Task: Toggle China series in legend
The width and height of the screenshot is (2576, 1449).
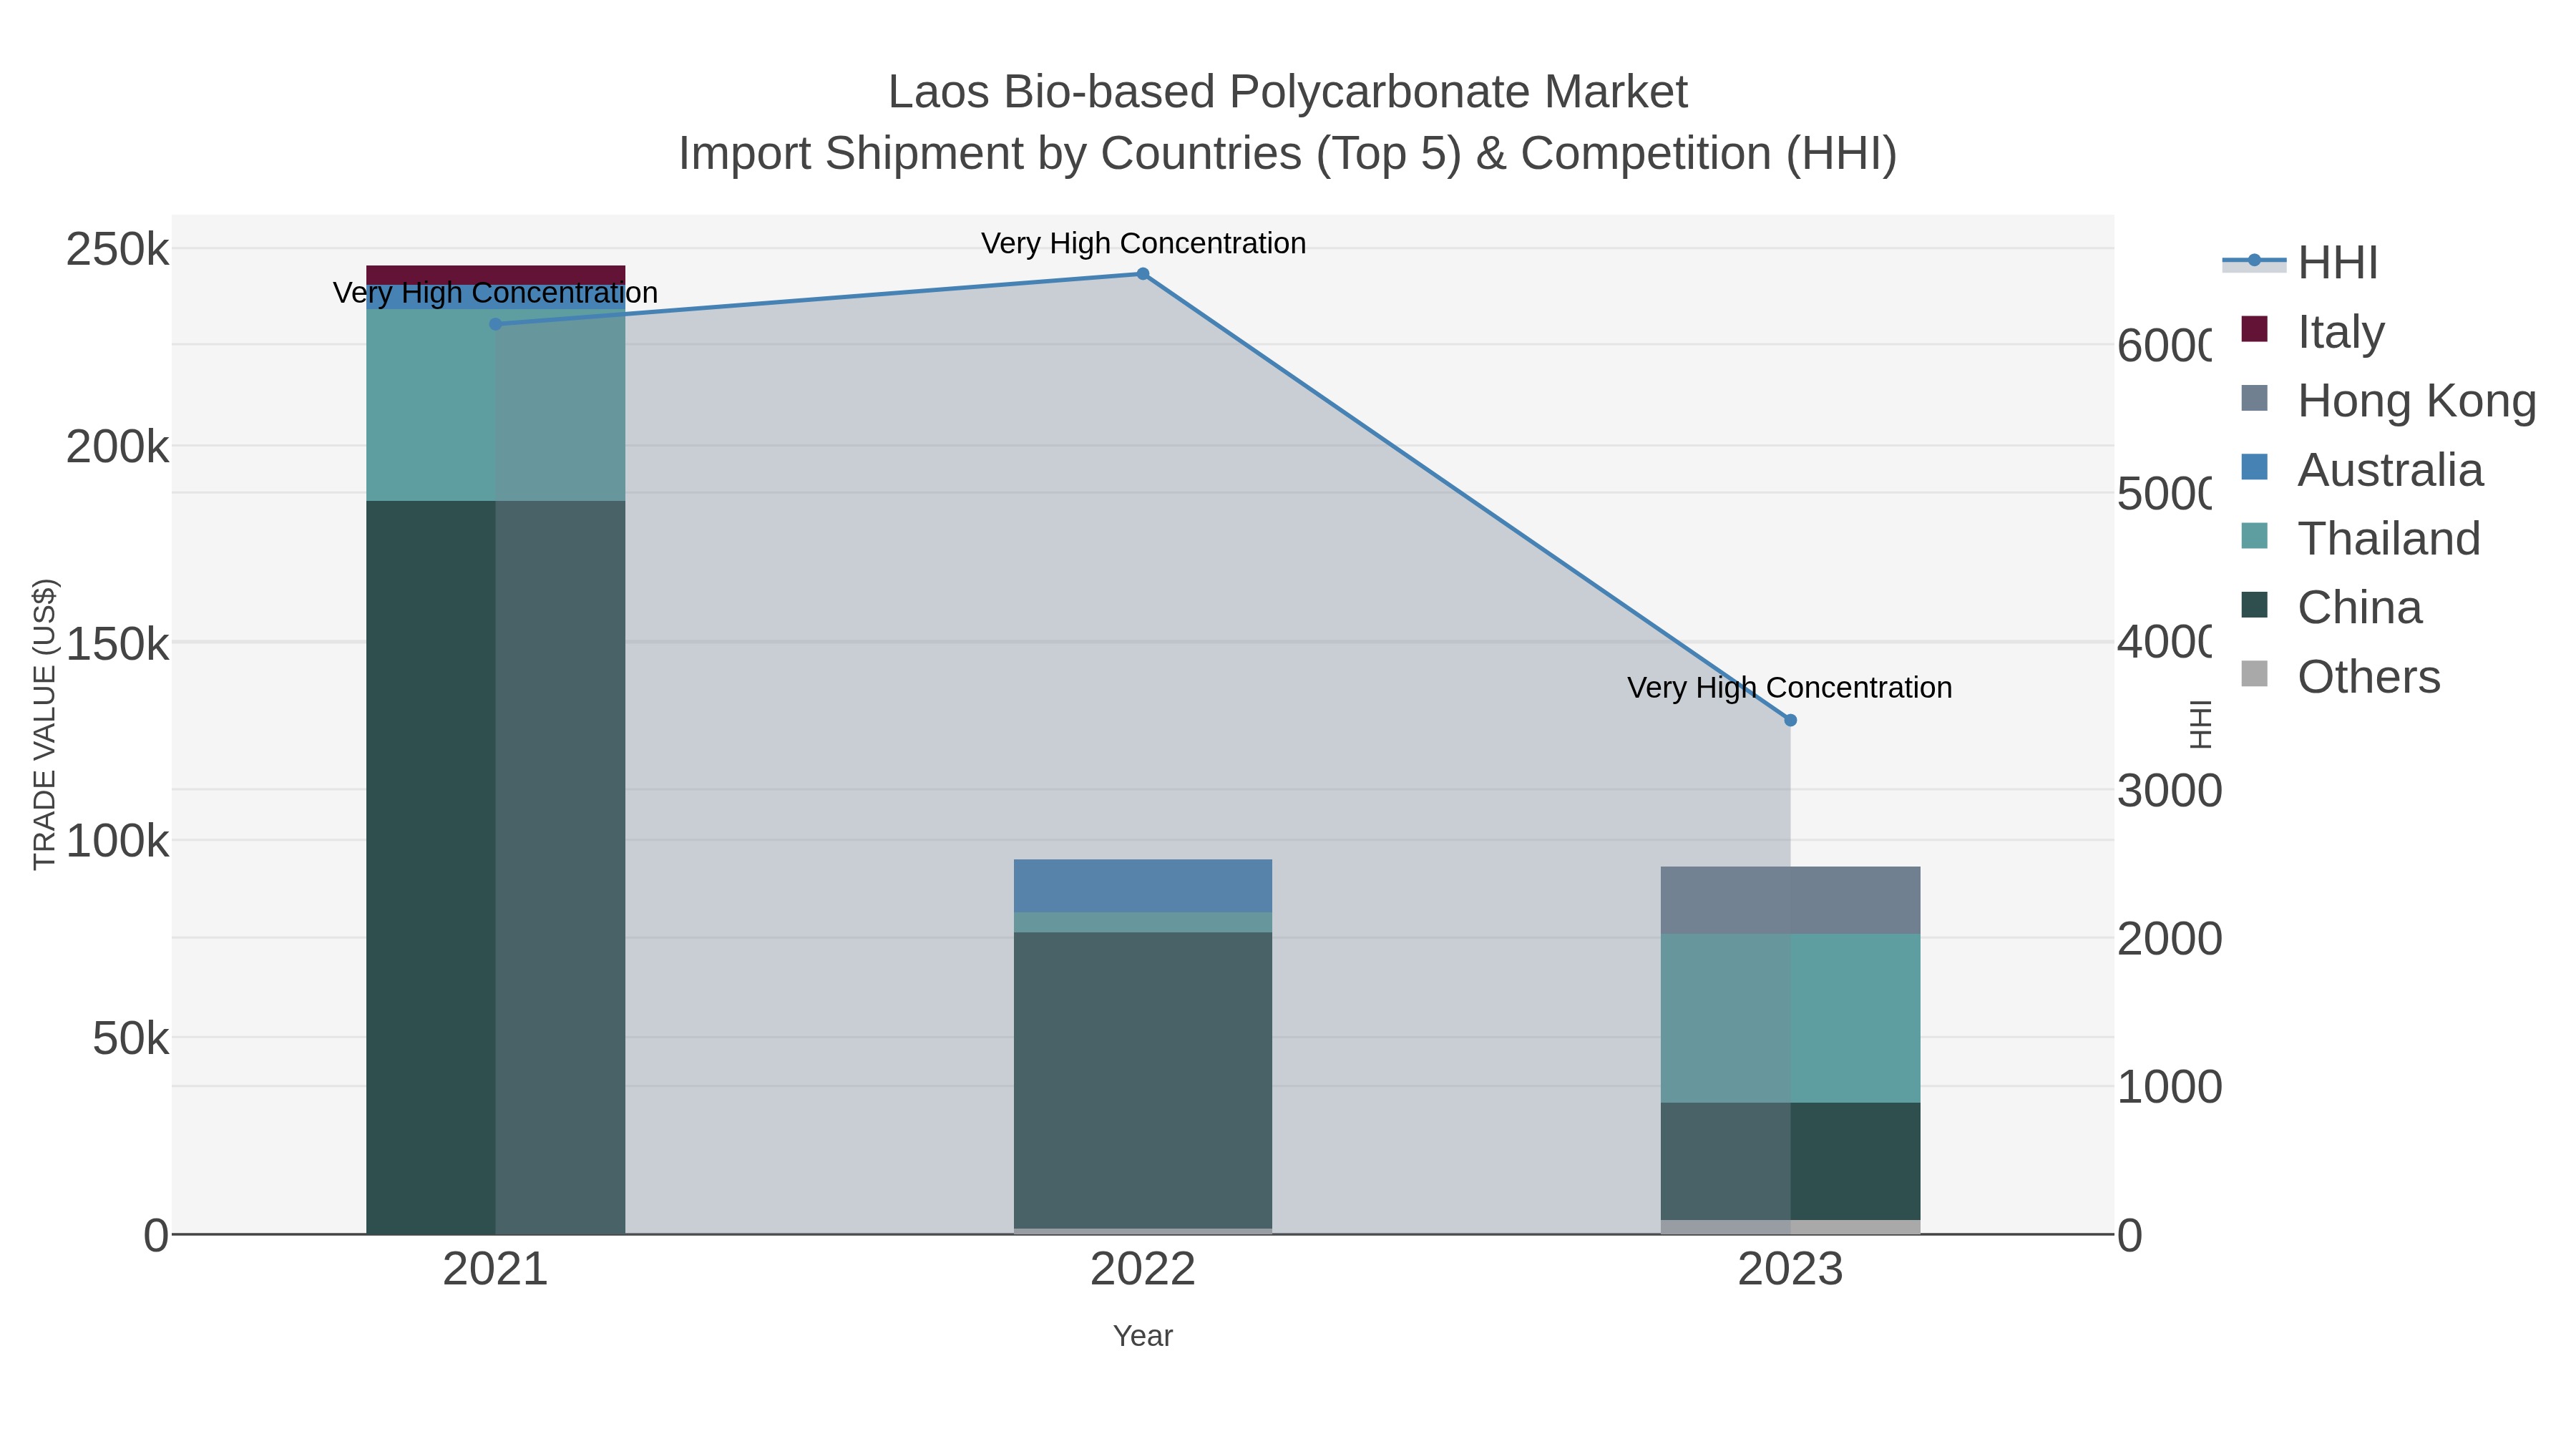Action: tap(2332, 608)
